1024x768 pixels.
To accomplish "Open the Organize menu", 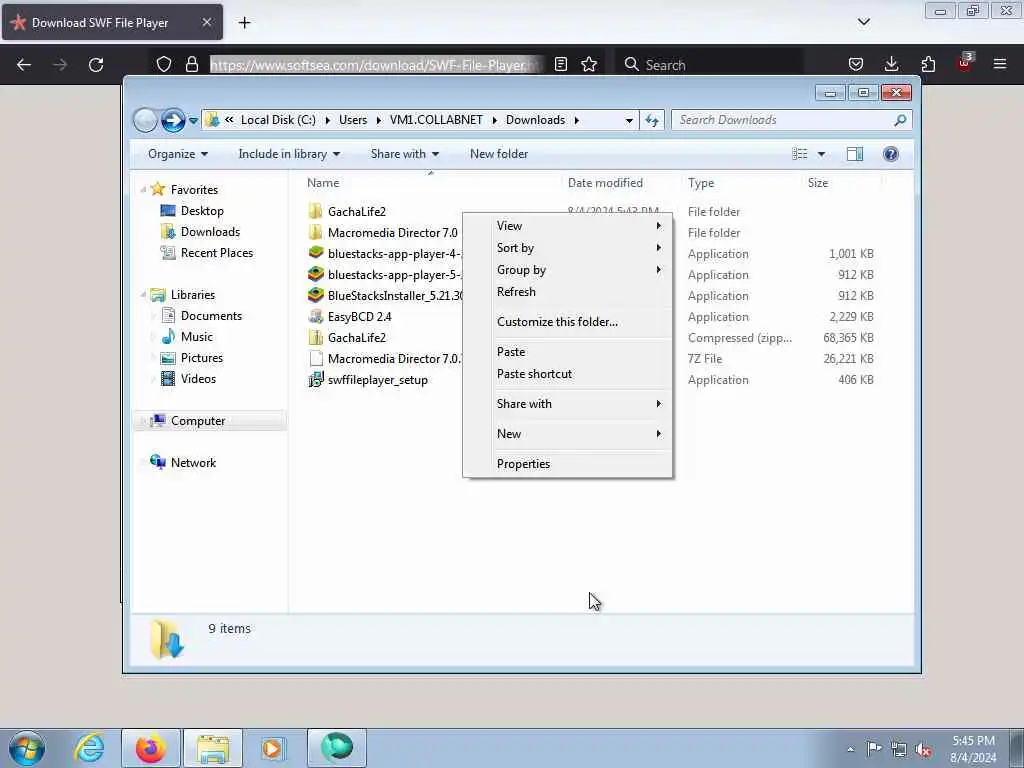I will click(x=178, y=154).
